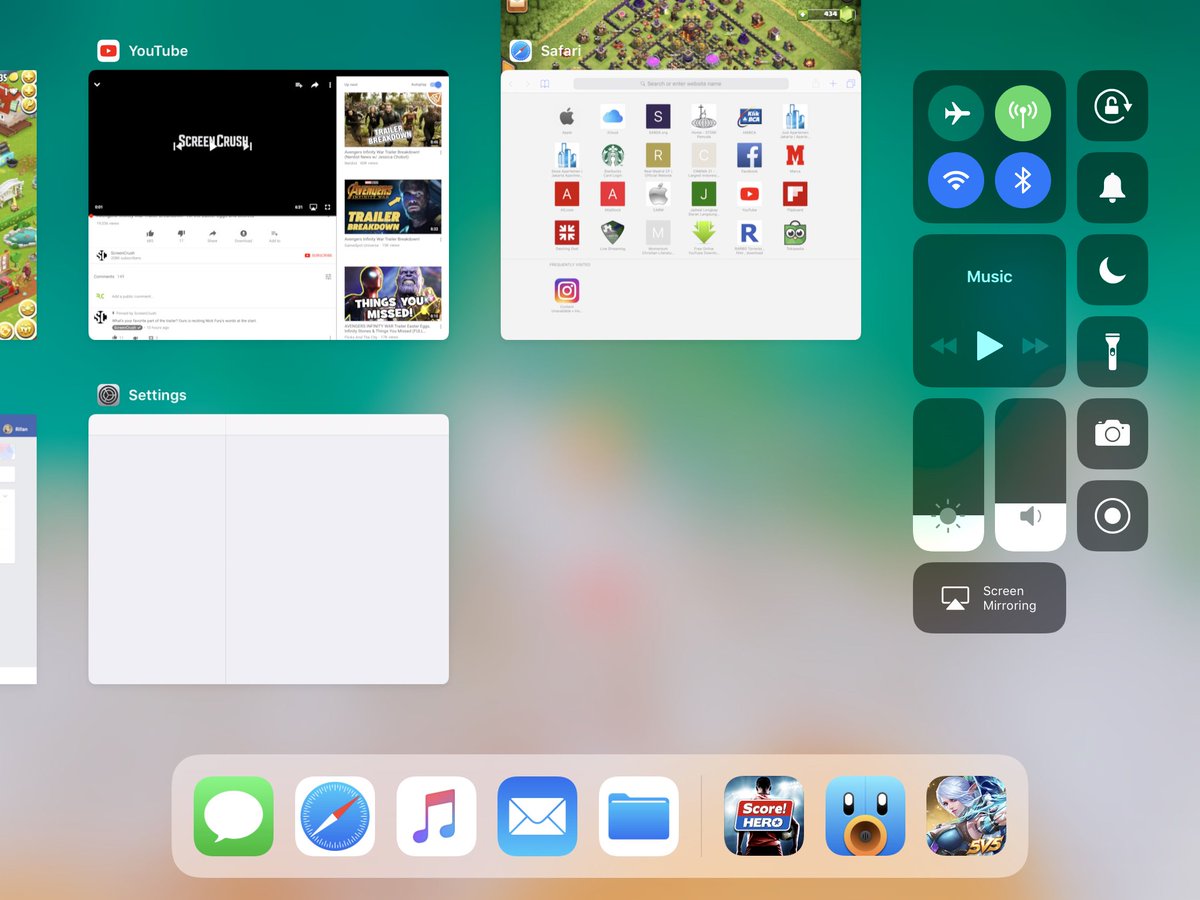Image resolution: width=1200 pixels, height=900 pixels.
Task: Click Safari search or enter website field
Action: [x=681, y=84]
